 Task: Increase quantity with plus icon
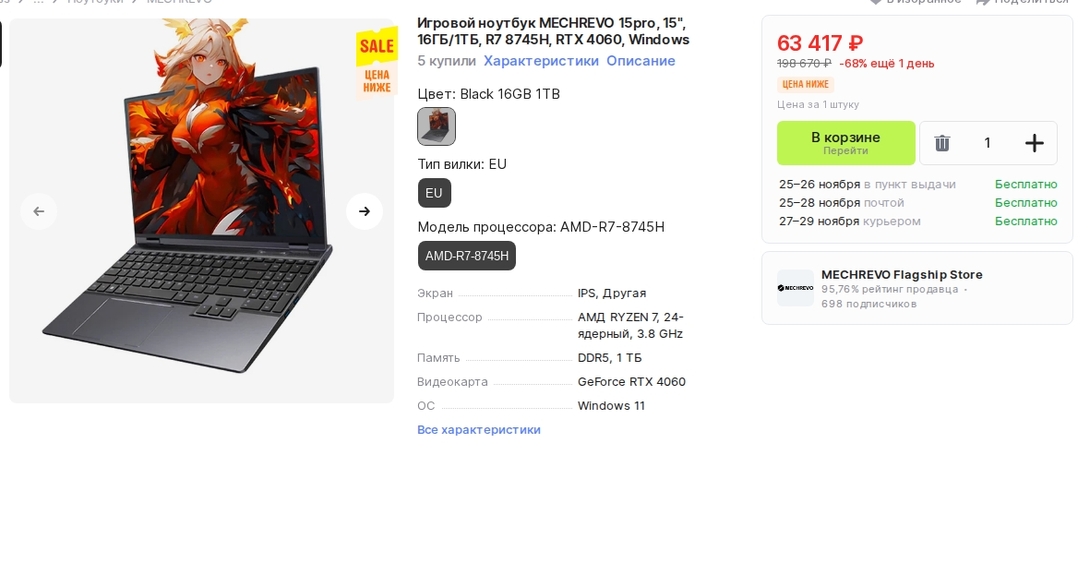tap(1034, 143)
